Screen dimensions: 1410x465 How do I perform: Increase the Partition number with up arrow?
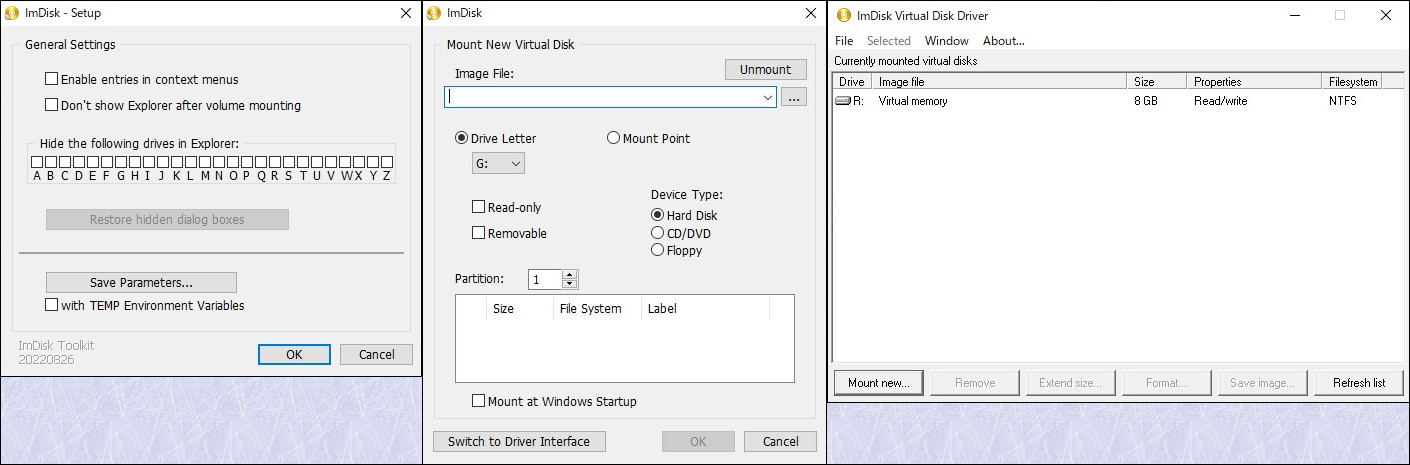(x=570, y=275)
